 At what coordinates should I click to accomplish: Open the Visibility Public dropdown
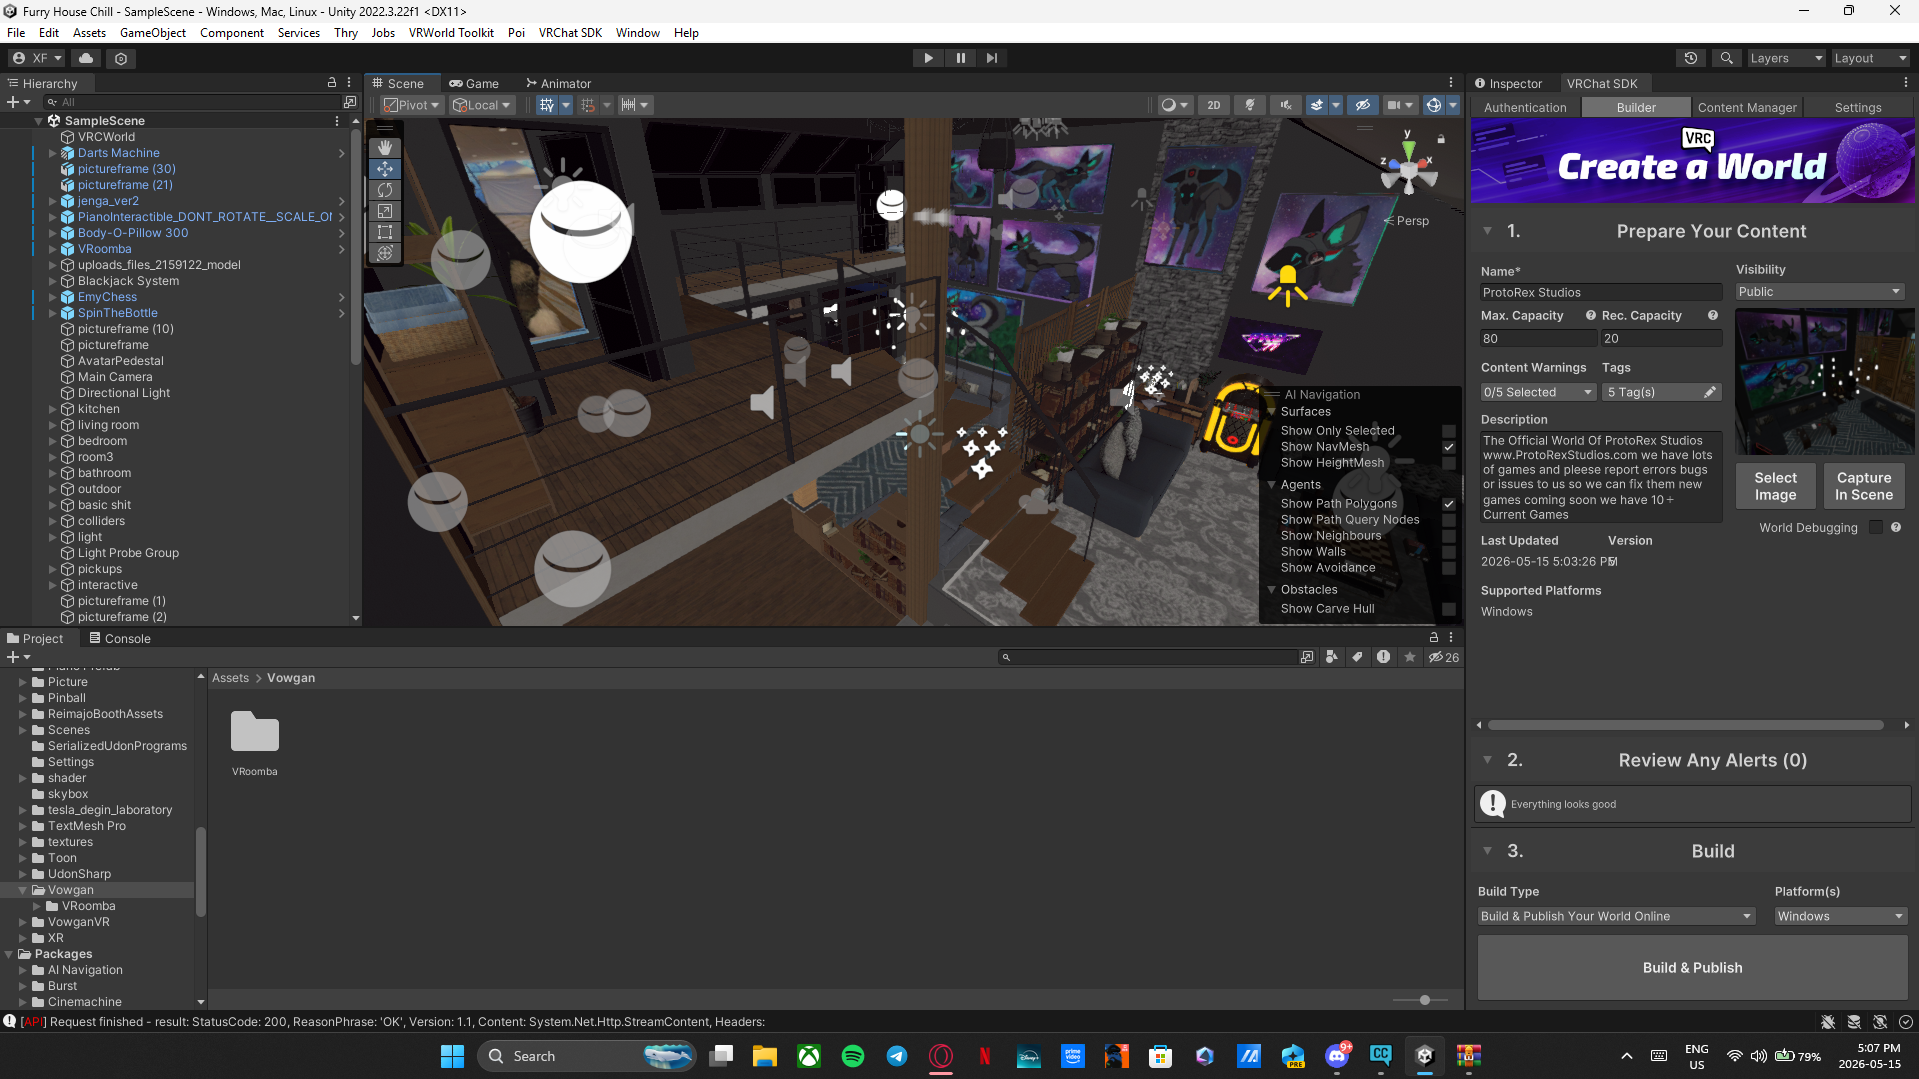point(1819,292)
